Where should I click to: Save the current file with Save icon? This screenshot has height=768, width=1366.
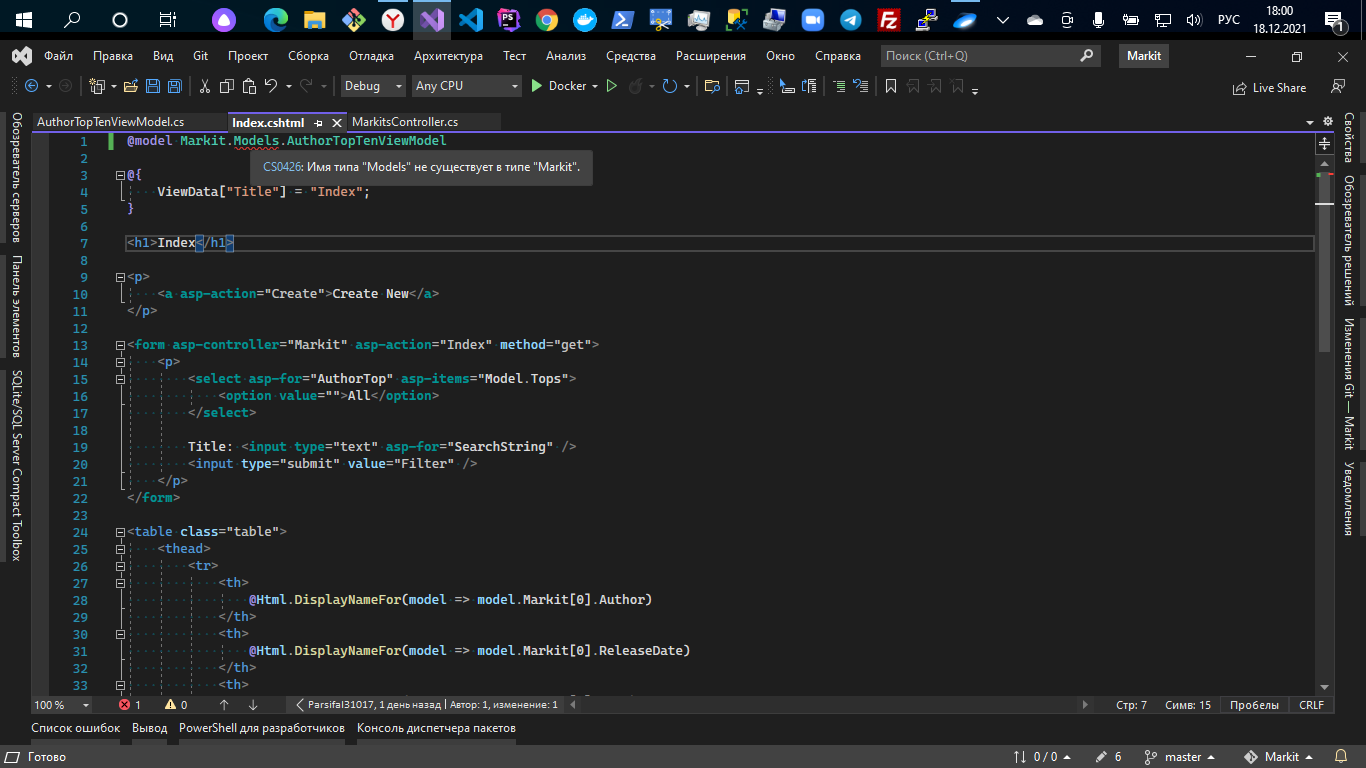[153, 86]
